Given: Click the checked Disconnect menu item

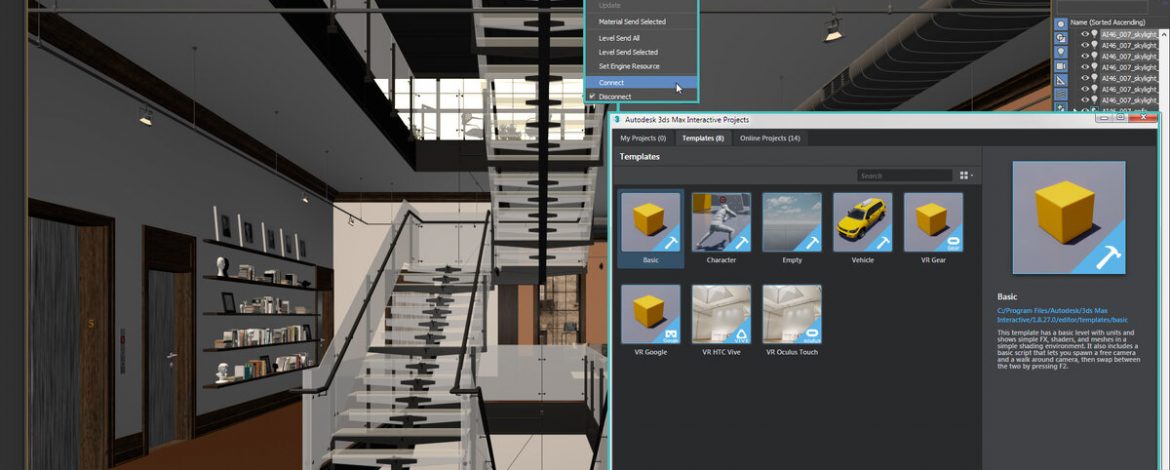Looking at the screenshot, I should 641,96.
